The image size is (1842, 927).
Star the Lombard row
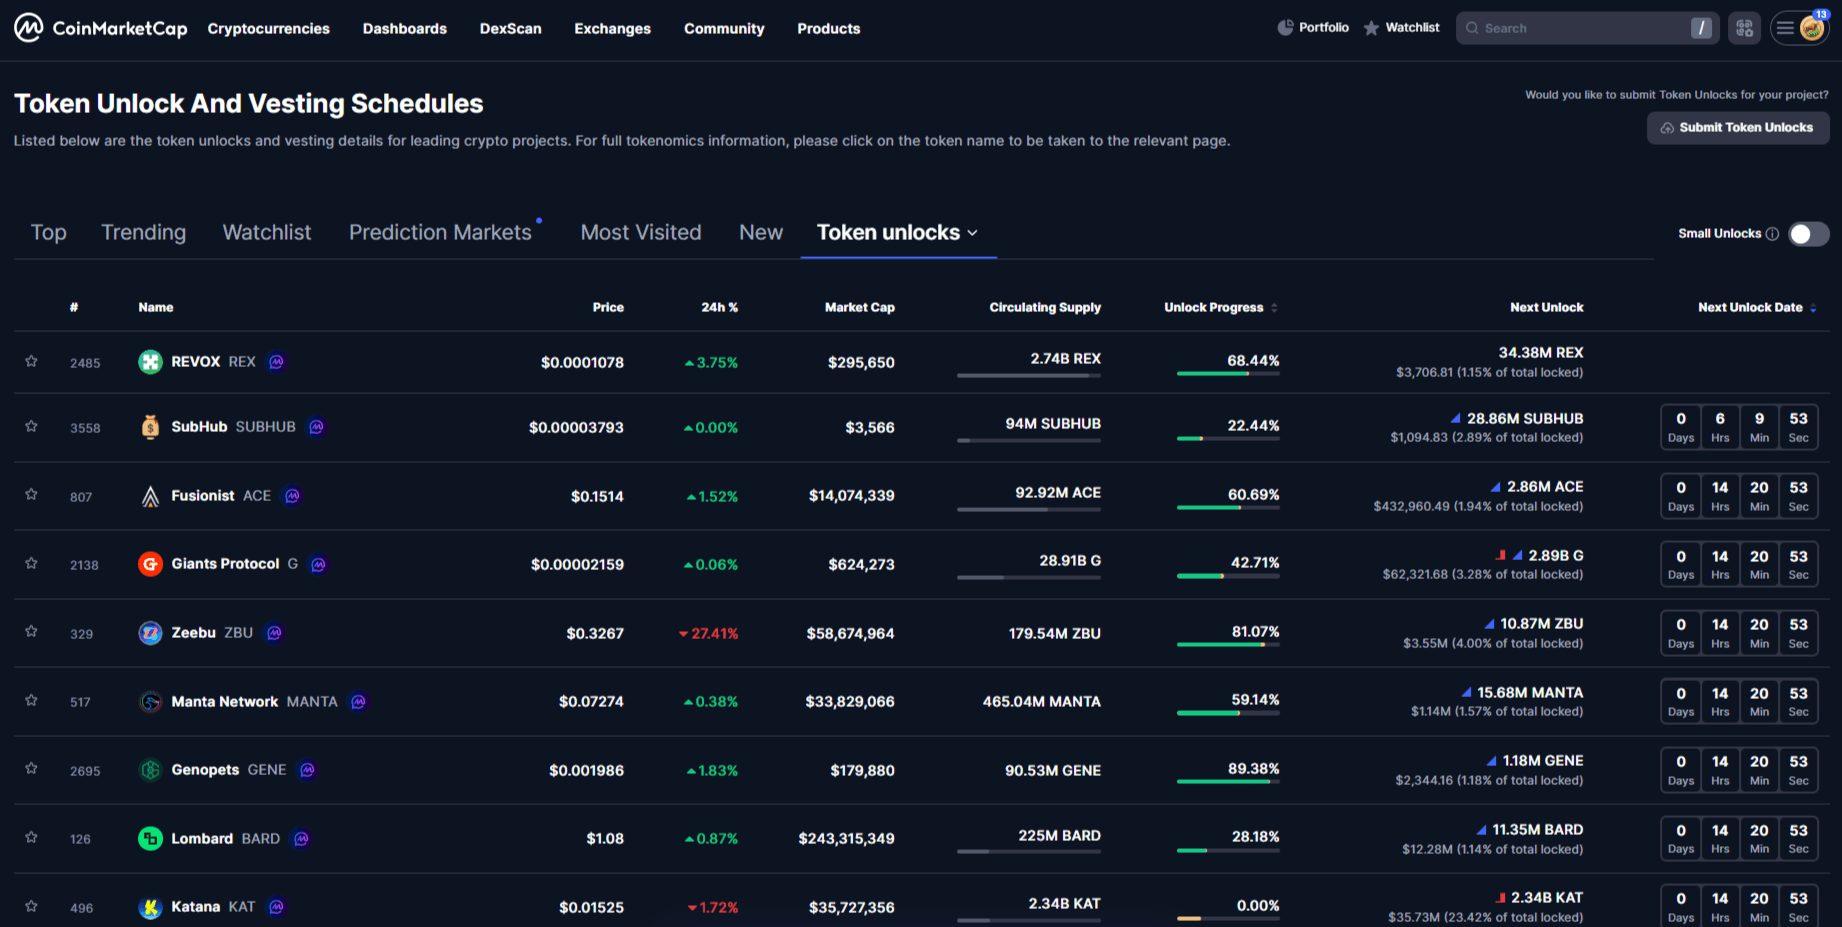[x=31, y=838]
